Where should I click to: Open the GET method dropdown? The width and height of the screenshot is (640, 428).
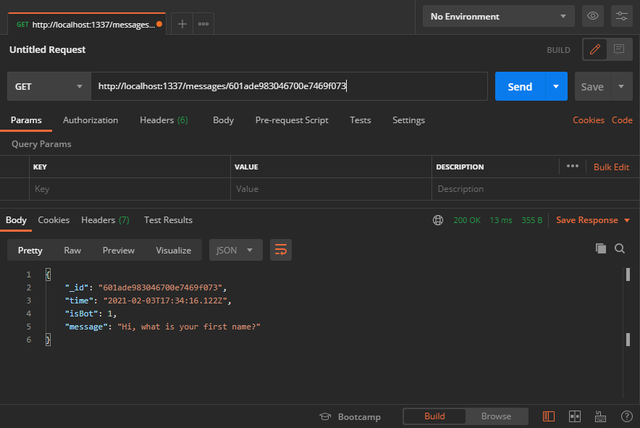point(49,86)
